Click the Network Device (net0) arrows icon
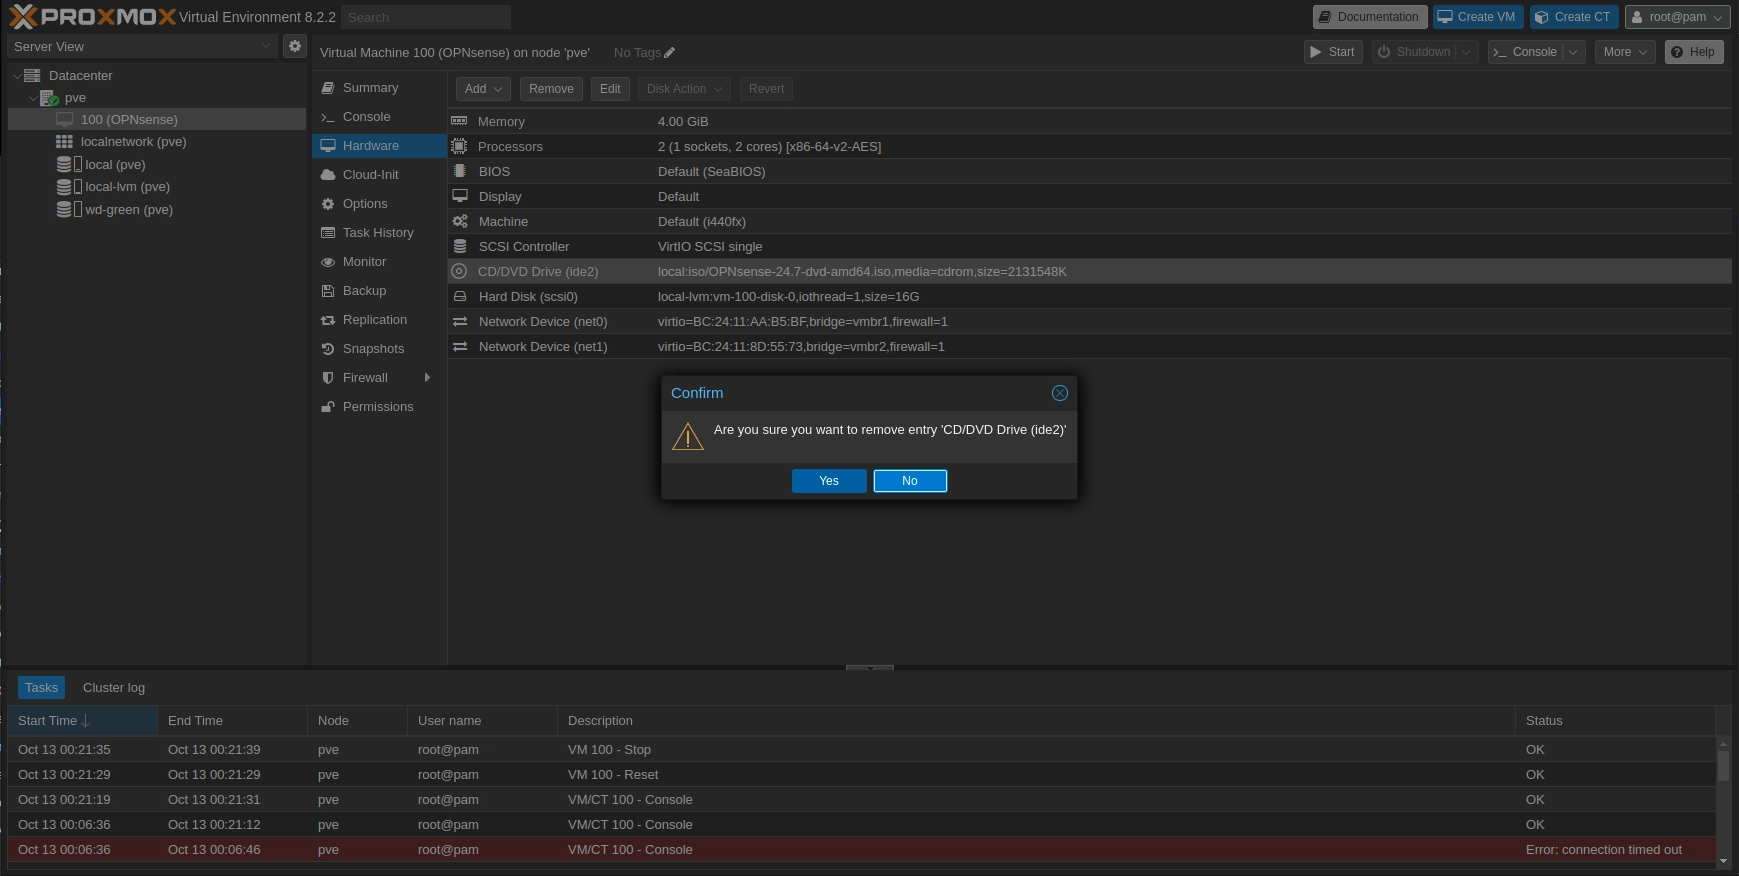 tap(460, 321)
